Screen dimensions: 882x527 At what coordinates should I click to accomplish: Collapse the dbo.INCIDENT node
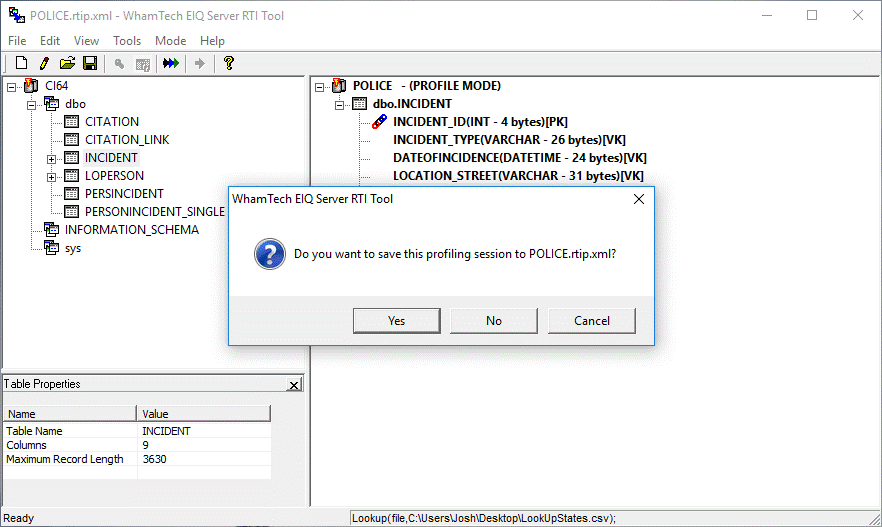339,105
